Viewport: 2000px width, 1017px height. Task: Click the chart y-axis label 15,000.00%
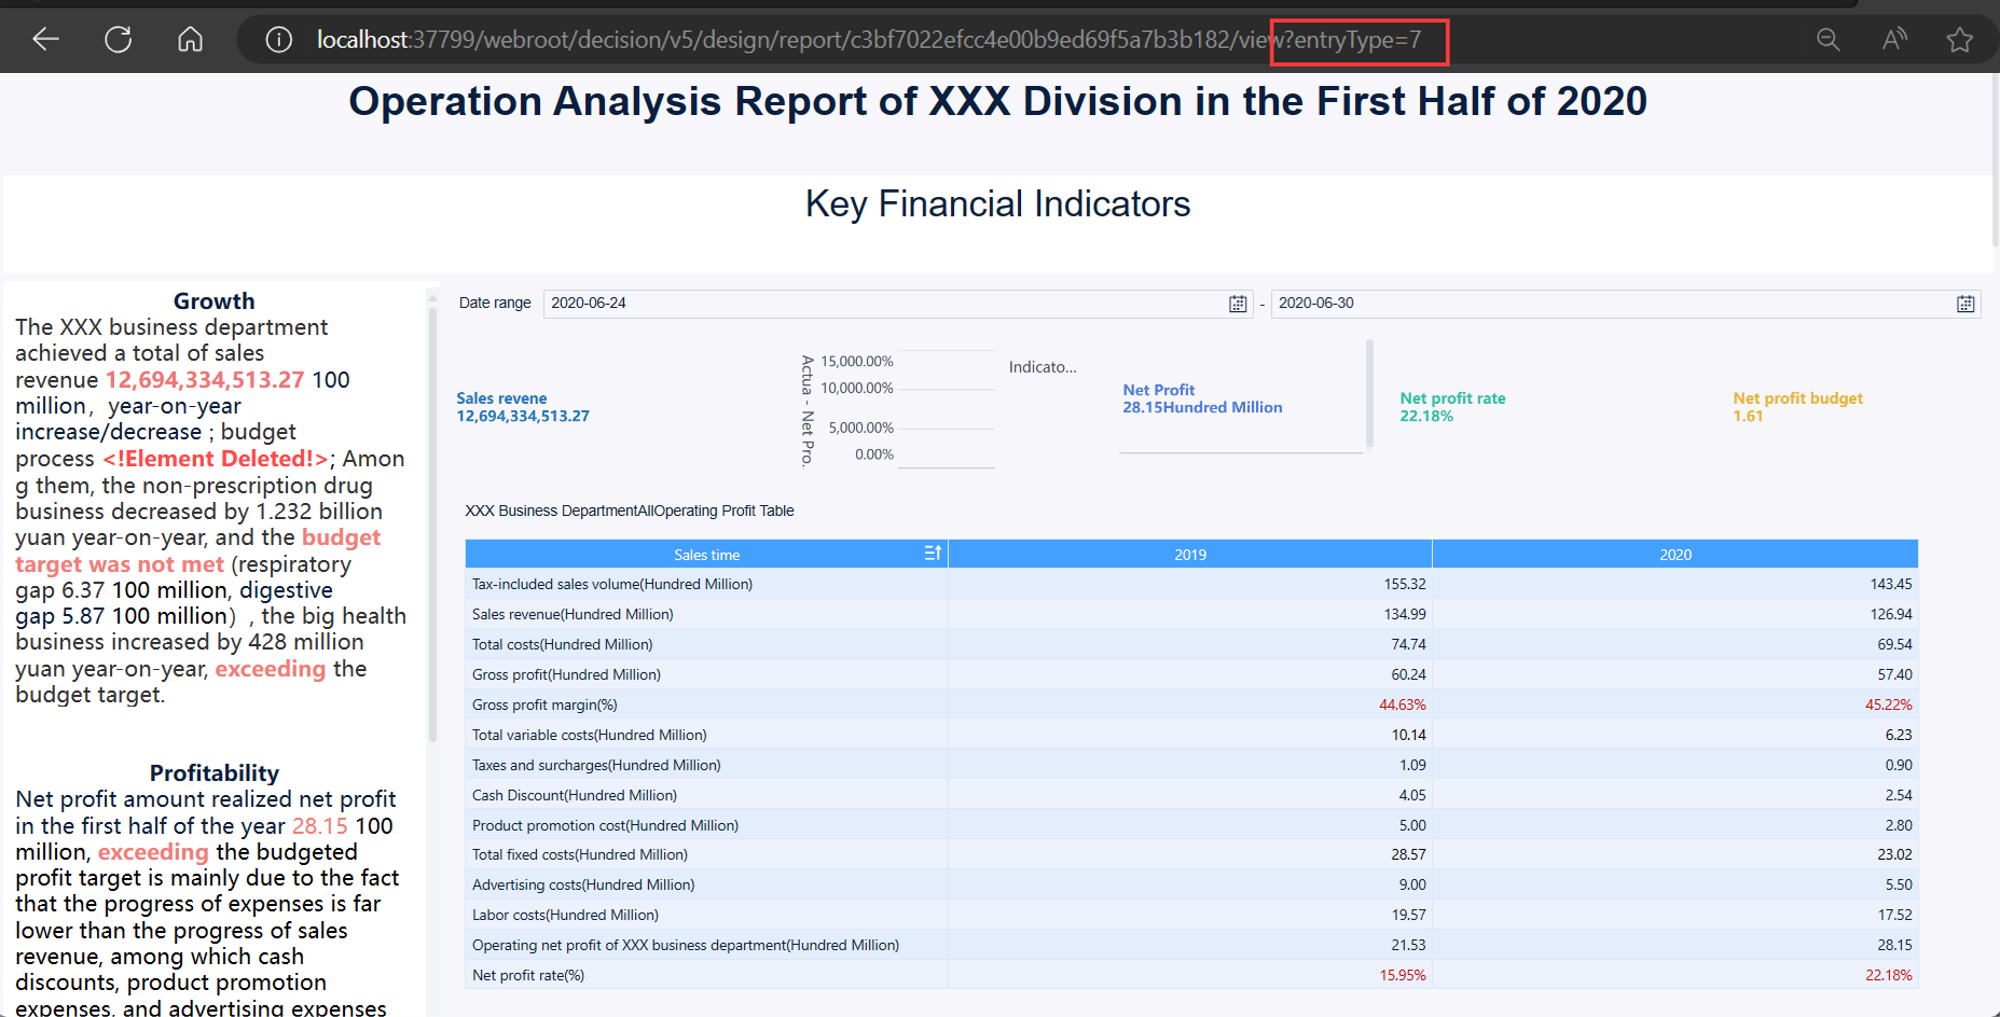(x=857, y=361)
